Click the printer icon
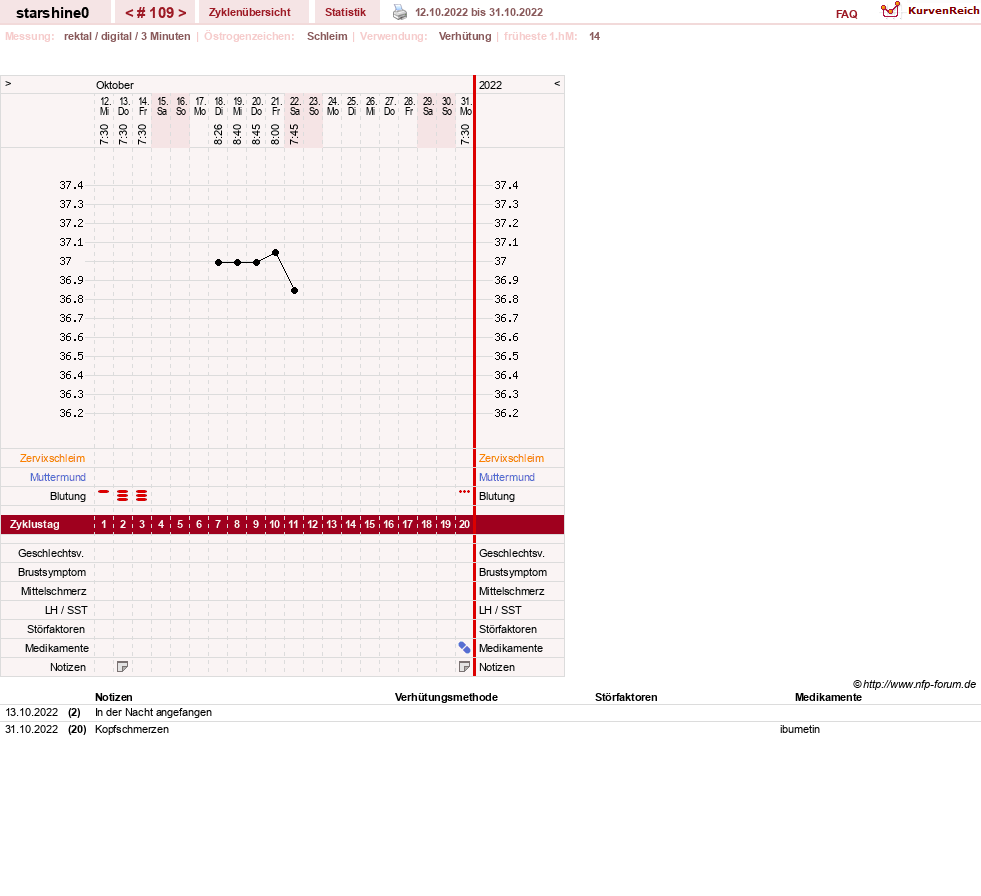Viewport: 981px width, 896px height. (400, 13)
